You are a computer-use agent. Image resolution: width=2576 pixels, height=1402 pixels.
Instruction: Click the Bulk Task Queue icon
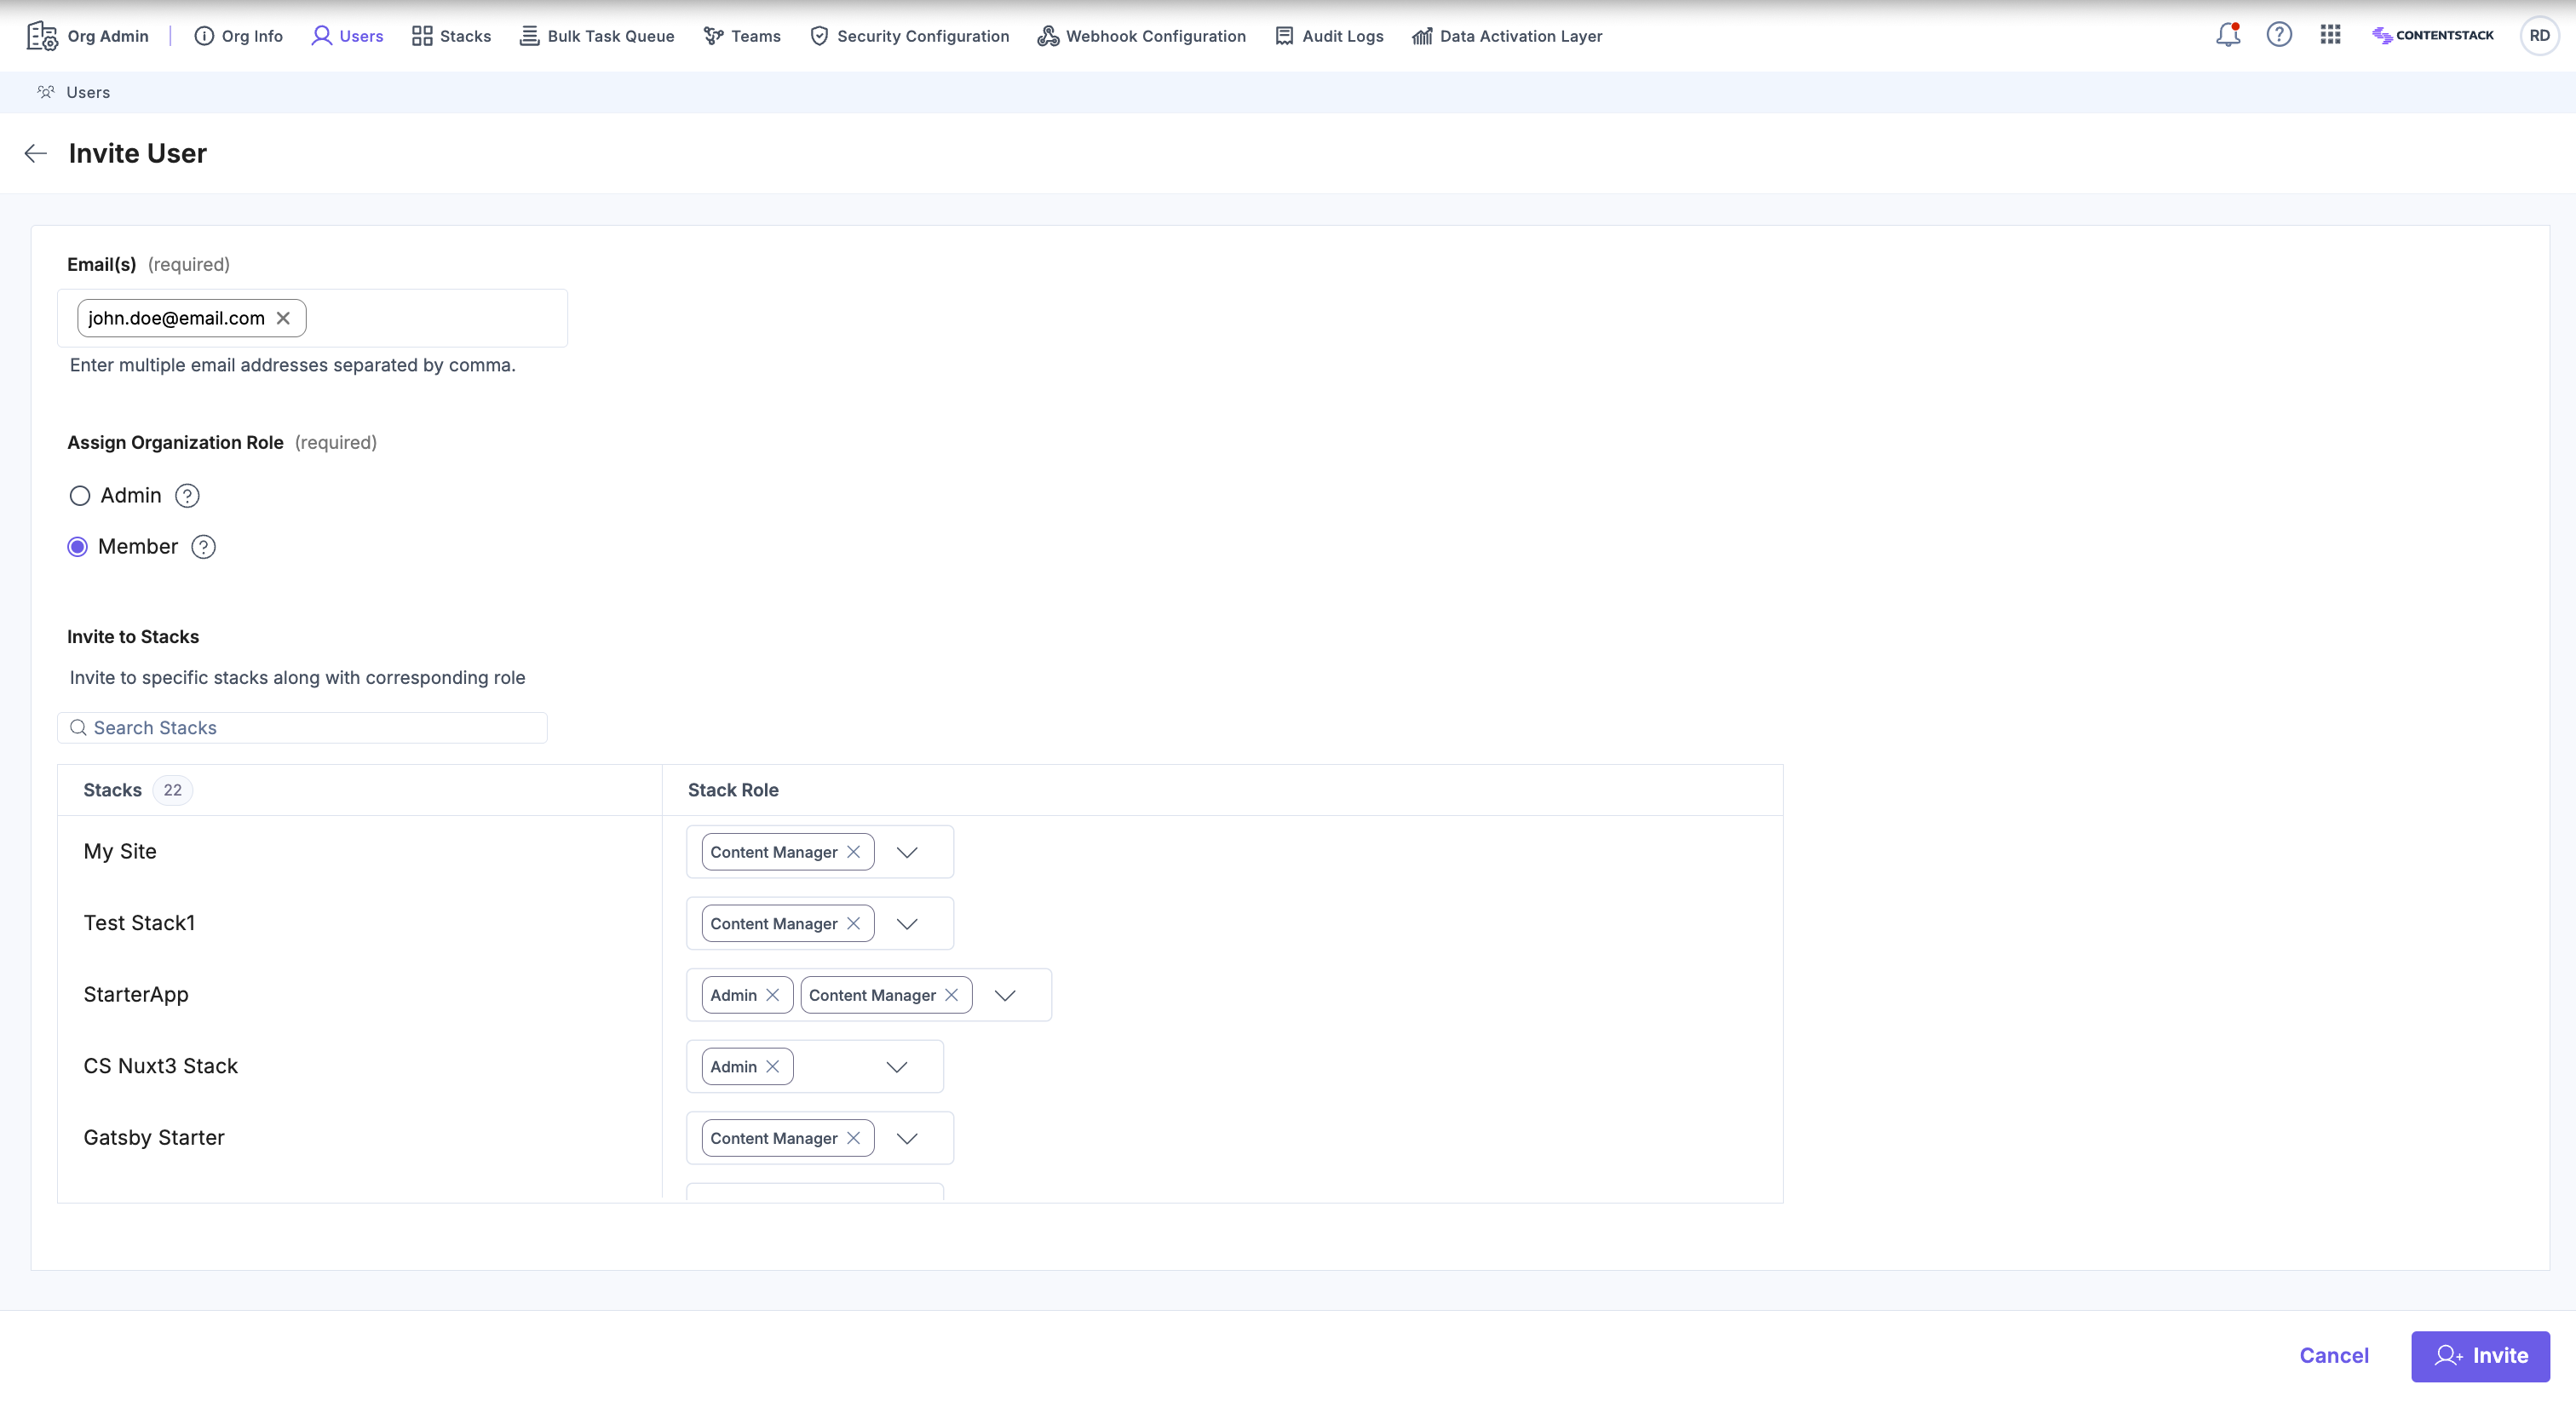pos(530,35)
